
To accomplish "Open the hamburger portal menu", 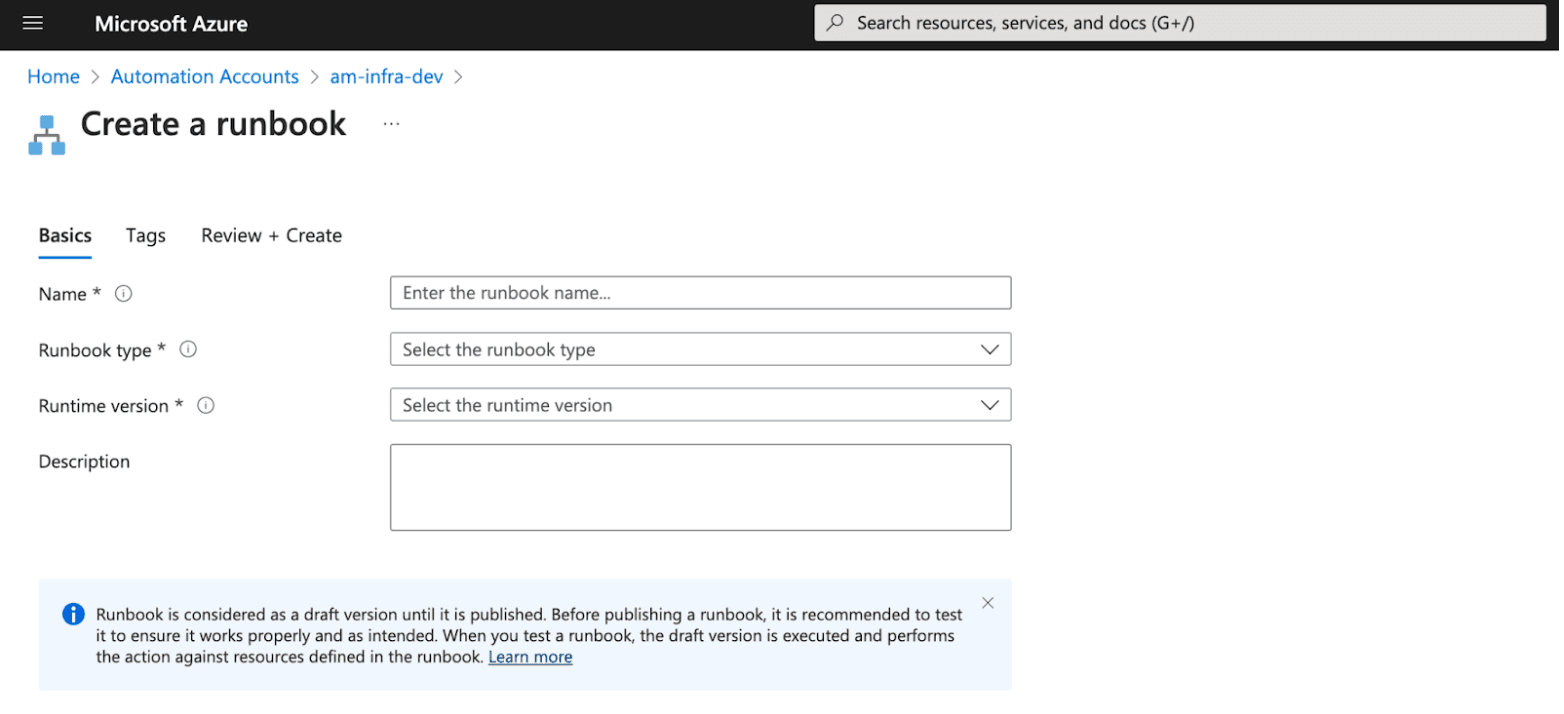I will (x=33, y=23).
